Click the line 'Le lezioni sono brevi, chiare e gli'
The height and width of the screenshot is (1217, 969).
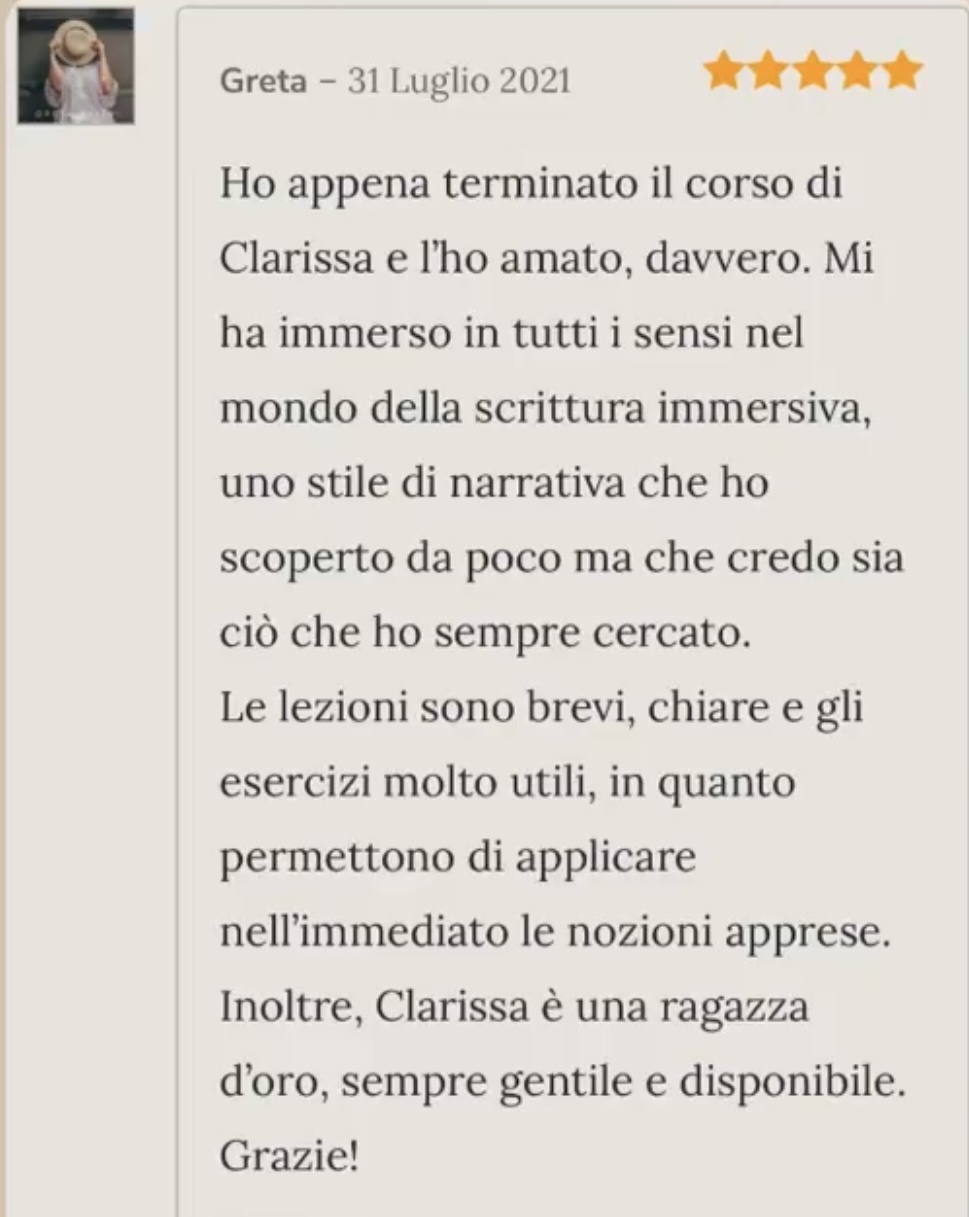[542, 709]
